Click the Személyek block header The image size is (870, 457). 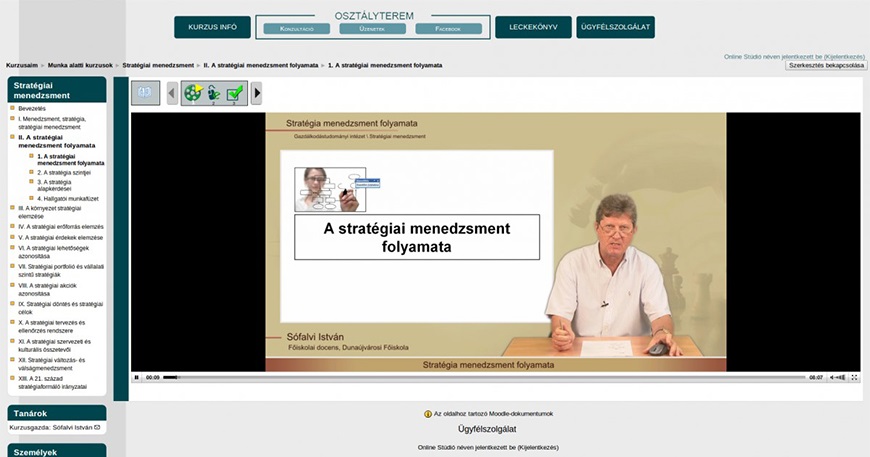(57, 450)
